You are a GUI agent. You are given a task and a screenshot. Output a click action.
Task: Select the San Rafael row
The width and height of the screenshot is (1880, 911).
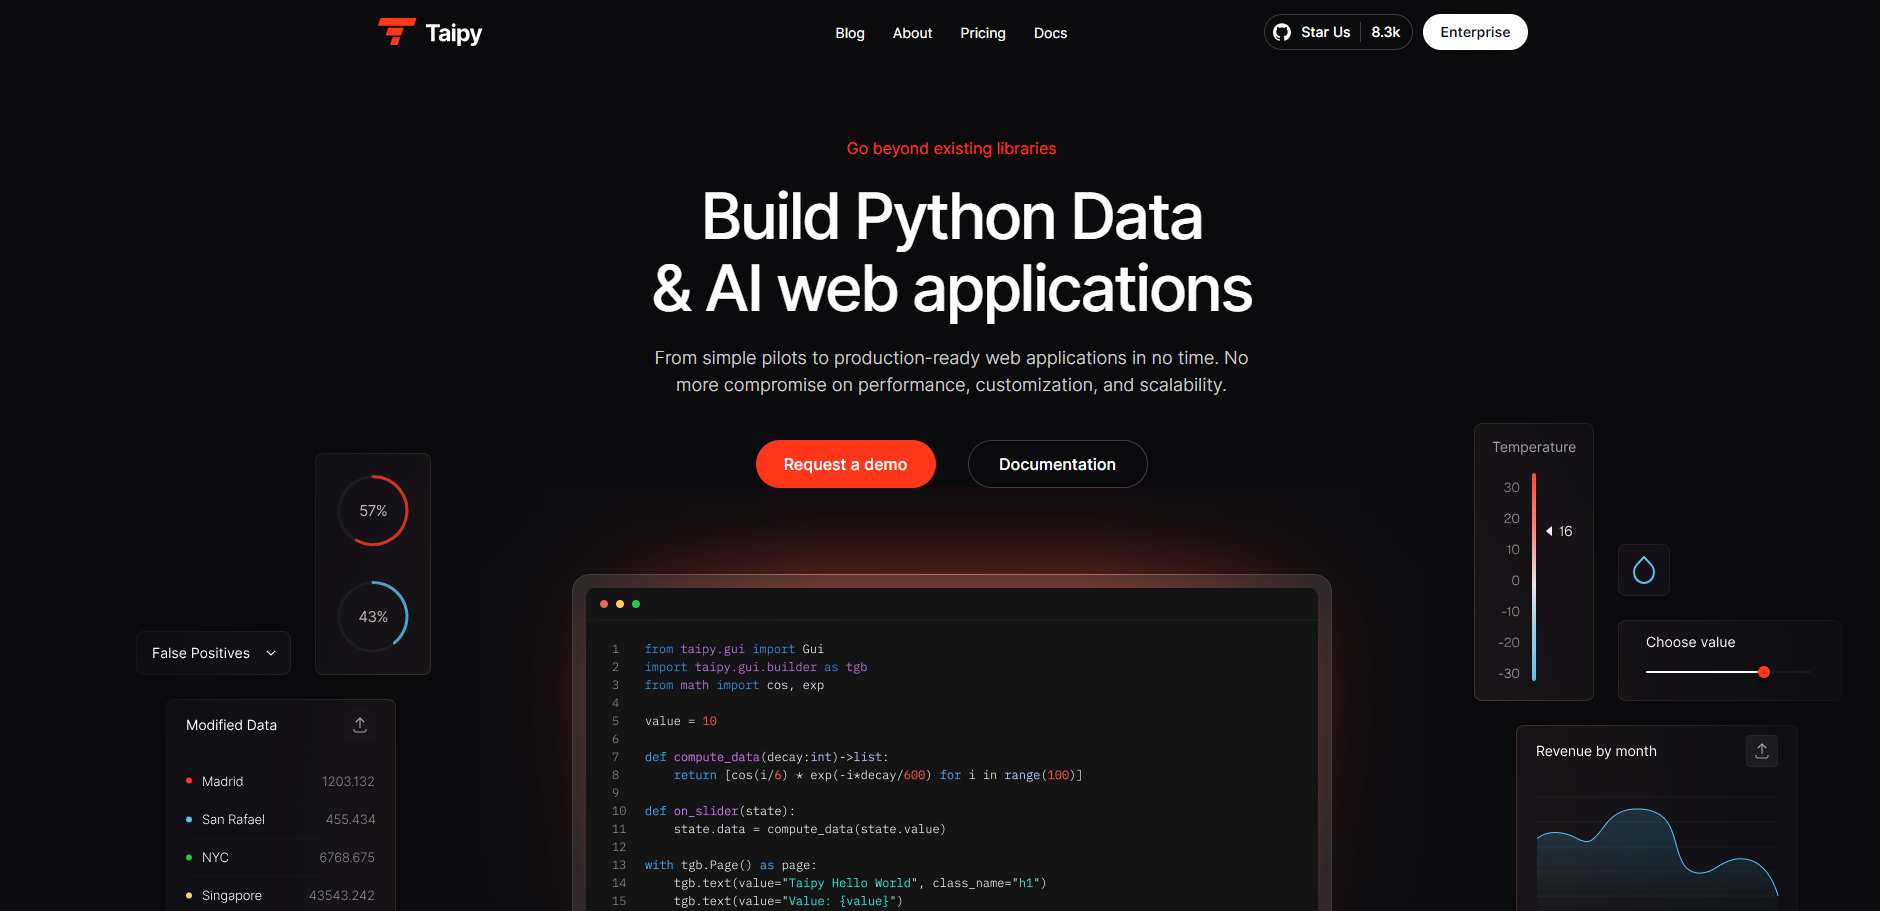click(x=280, y=819)
